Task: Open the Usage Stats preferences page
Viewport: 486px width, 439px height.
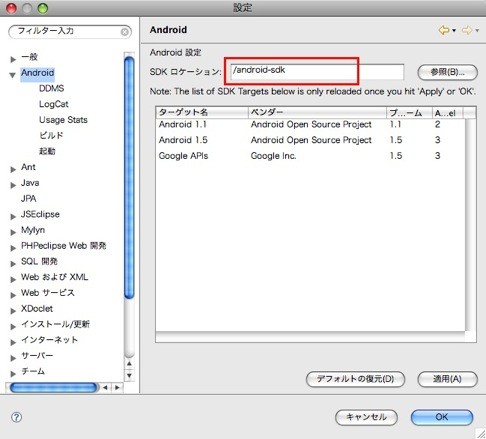Action: [63, 120]
